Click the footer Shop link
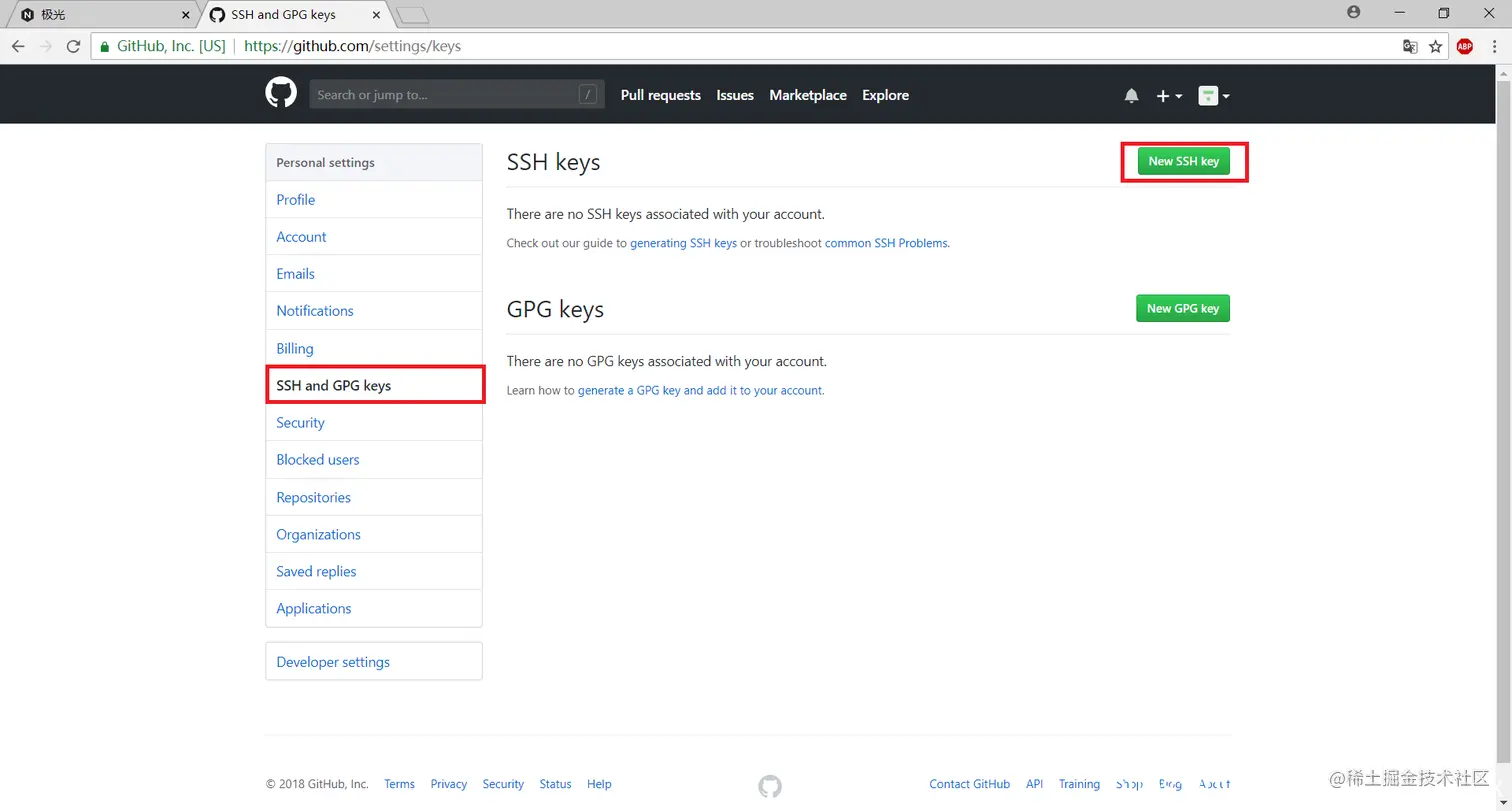Image resolution: width=1512 pixels, height=811 pixels. pyautogui.click(x=1129, y=784)
